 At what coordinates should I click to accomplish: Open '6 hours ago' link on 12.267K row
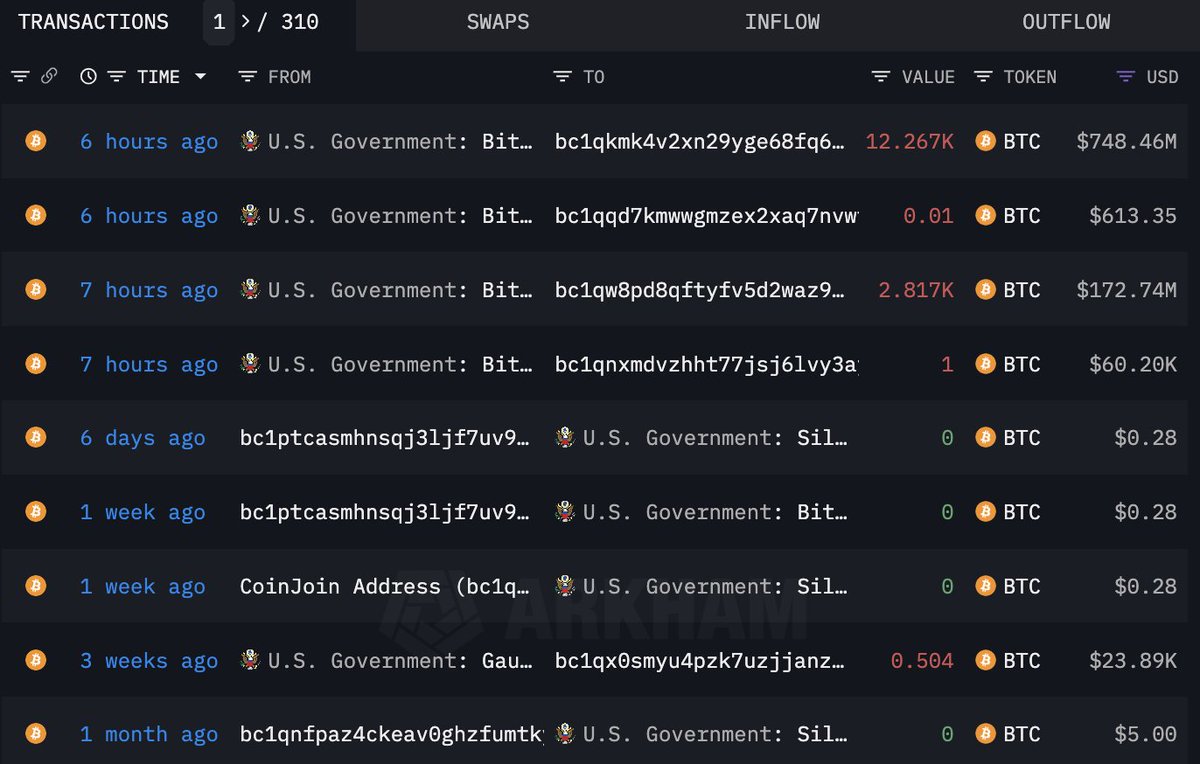(149, 142)
